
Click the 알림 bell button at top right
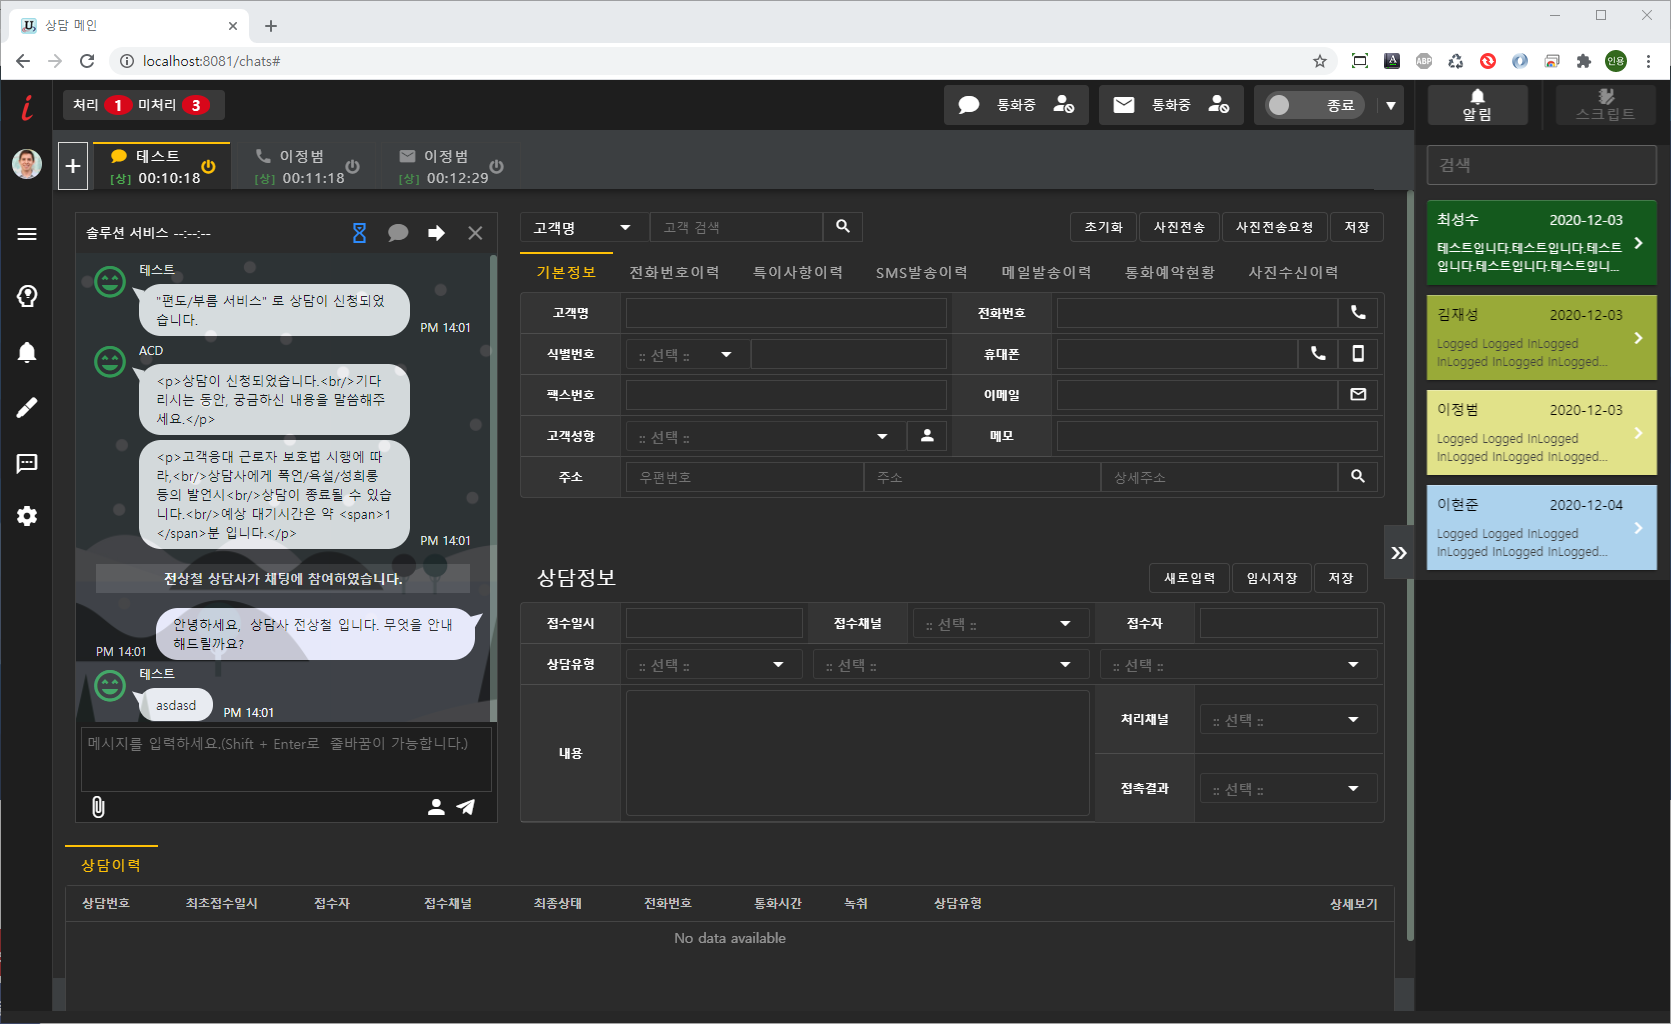point(1477,105)
